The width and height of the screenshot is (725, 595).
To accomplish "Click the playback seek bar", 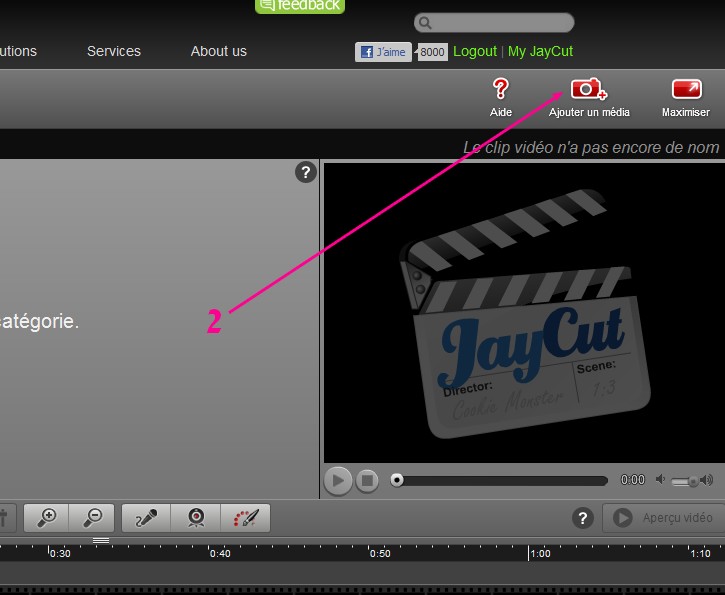I will 499,481.
